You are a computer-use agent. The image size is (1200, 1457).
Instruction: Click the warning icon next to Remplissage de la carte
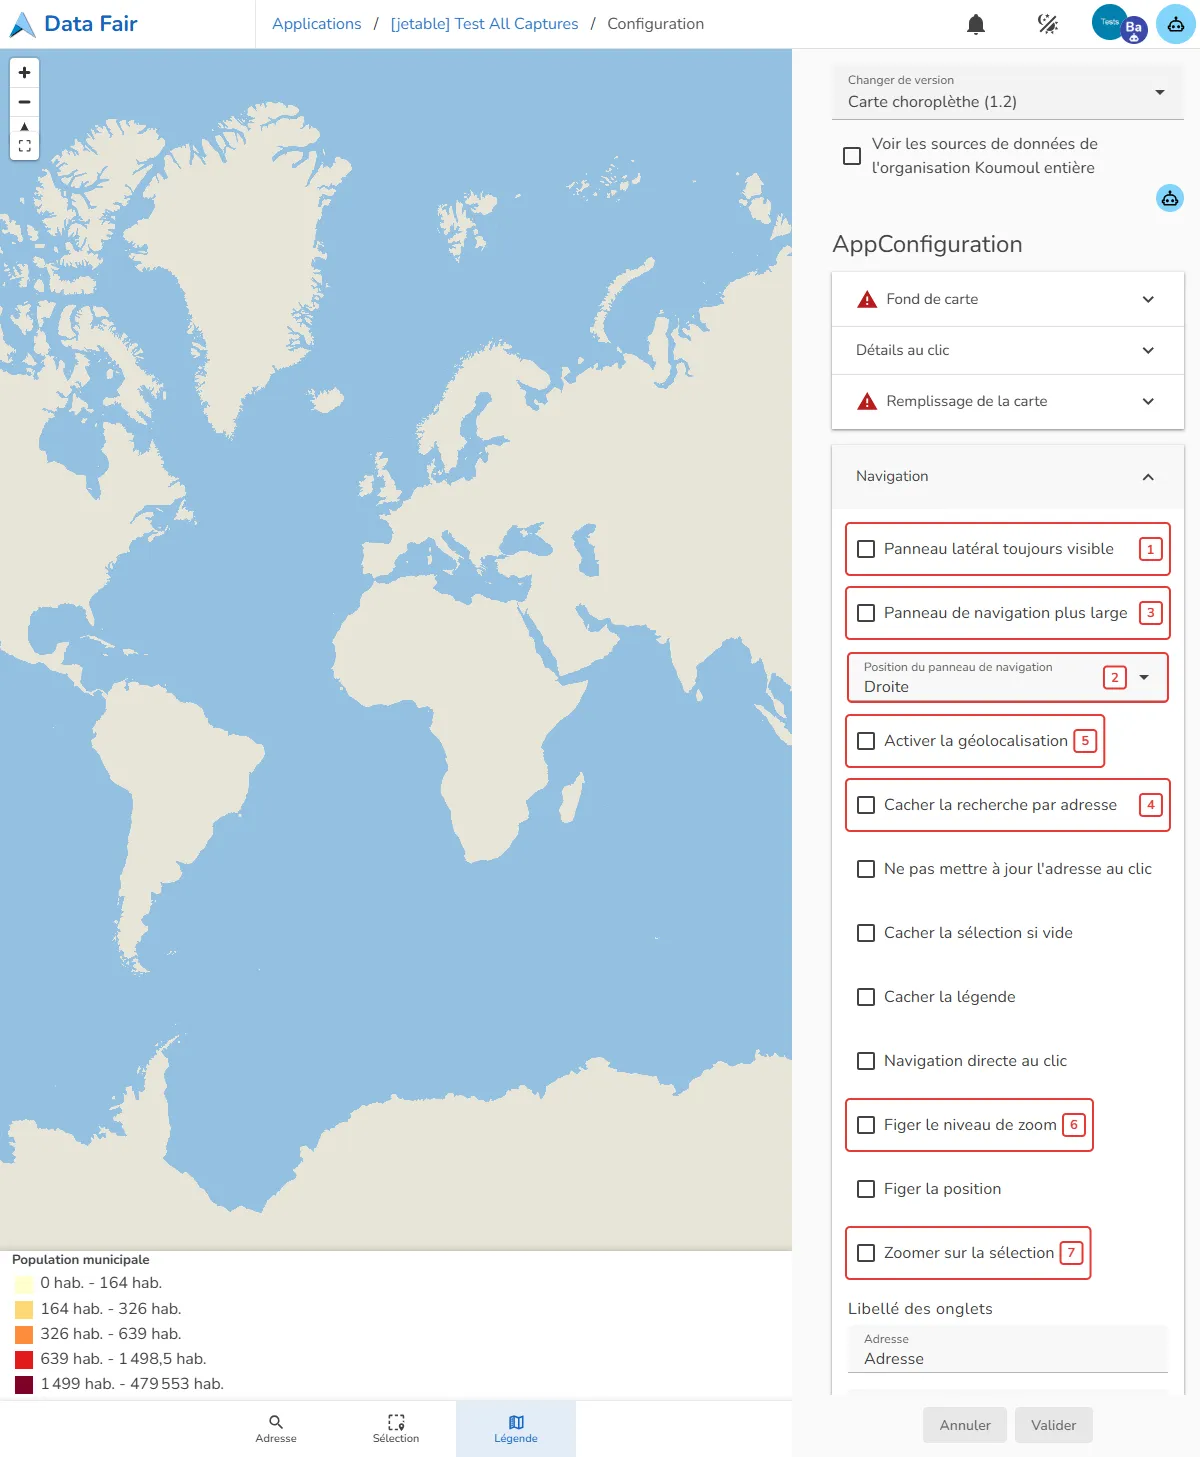867,401
